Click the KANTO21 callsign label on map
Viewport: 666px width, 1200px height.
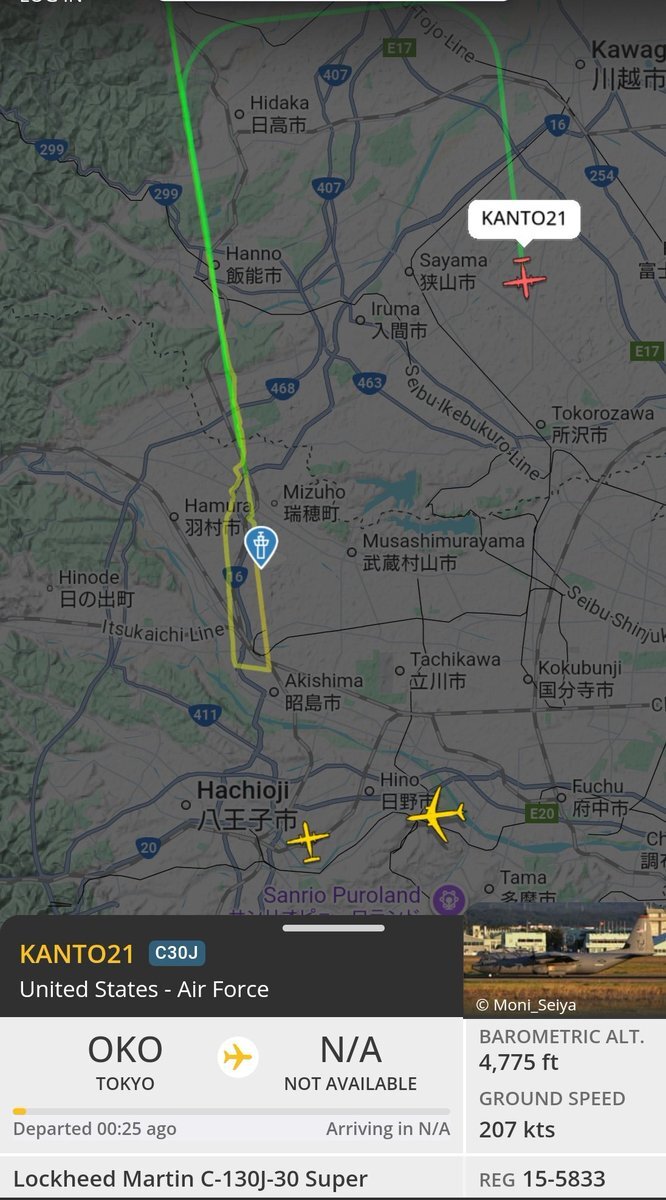[x=524, y=219]
